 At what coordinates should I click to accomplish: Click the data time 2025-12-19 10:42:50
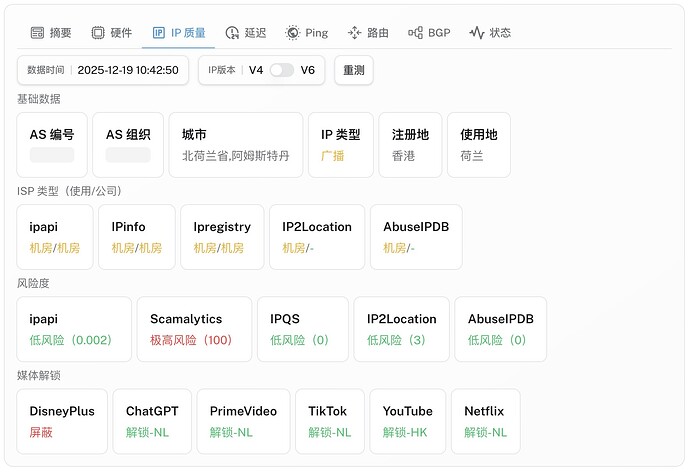click(128, 70)
